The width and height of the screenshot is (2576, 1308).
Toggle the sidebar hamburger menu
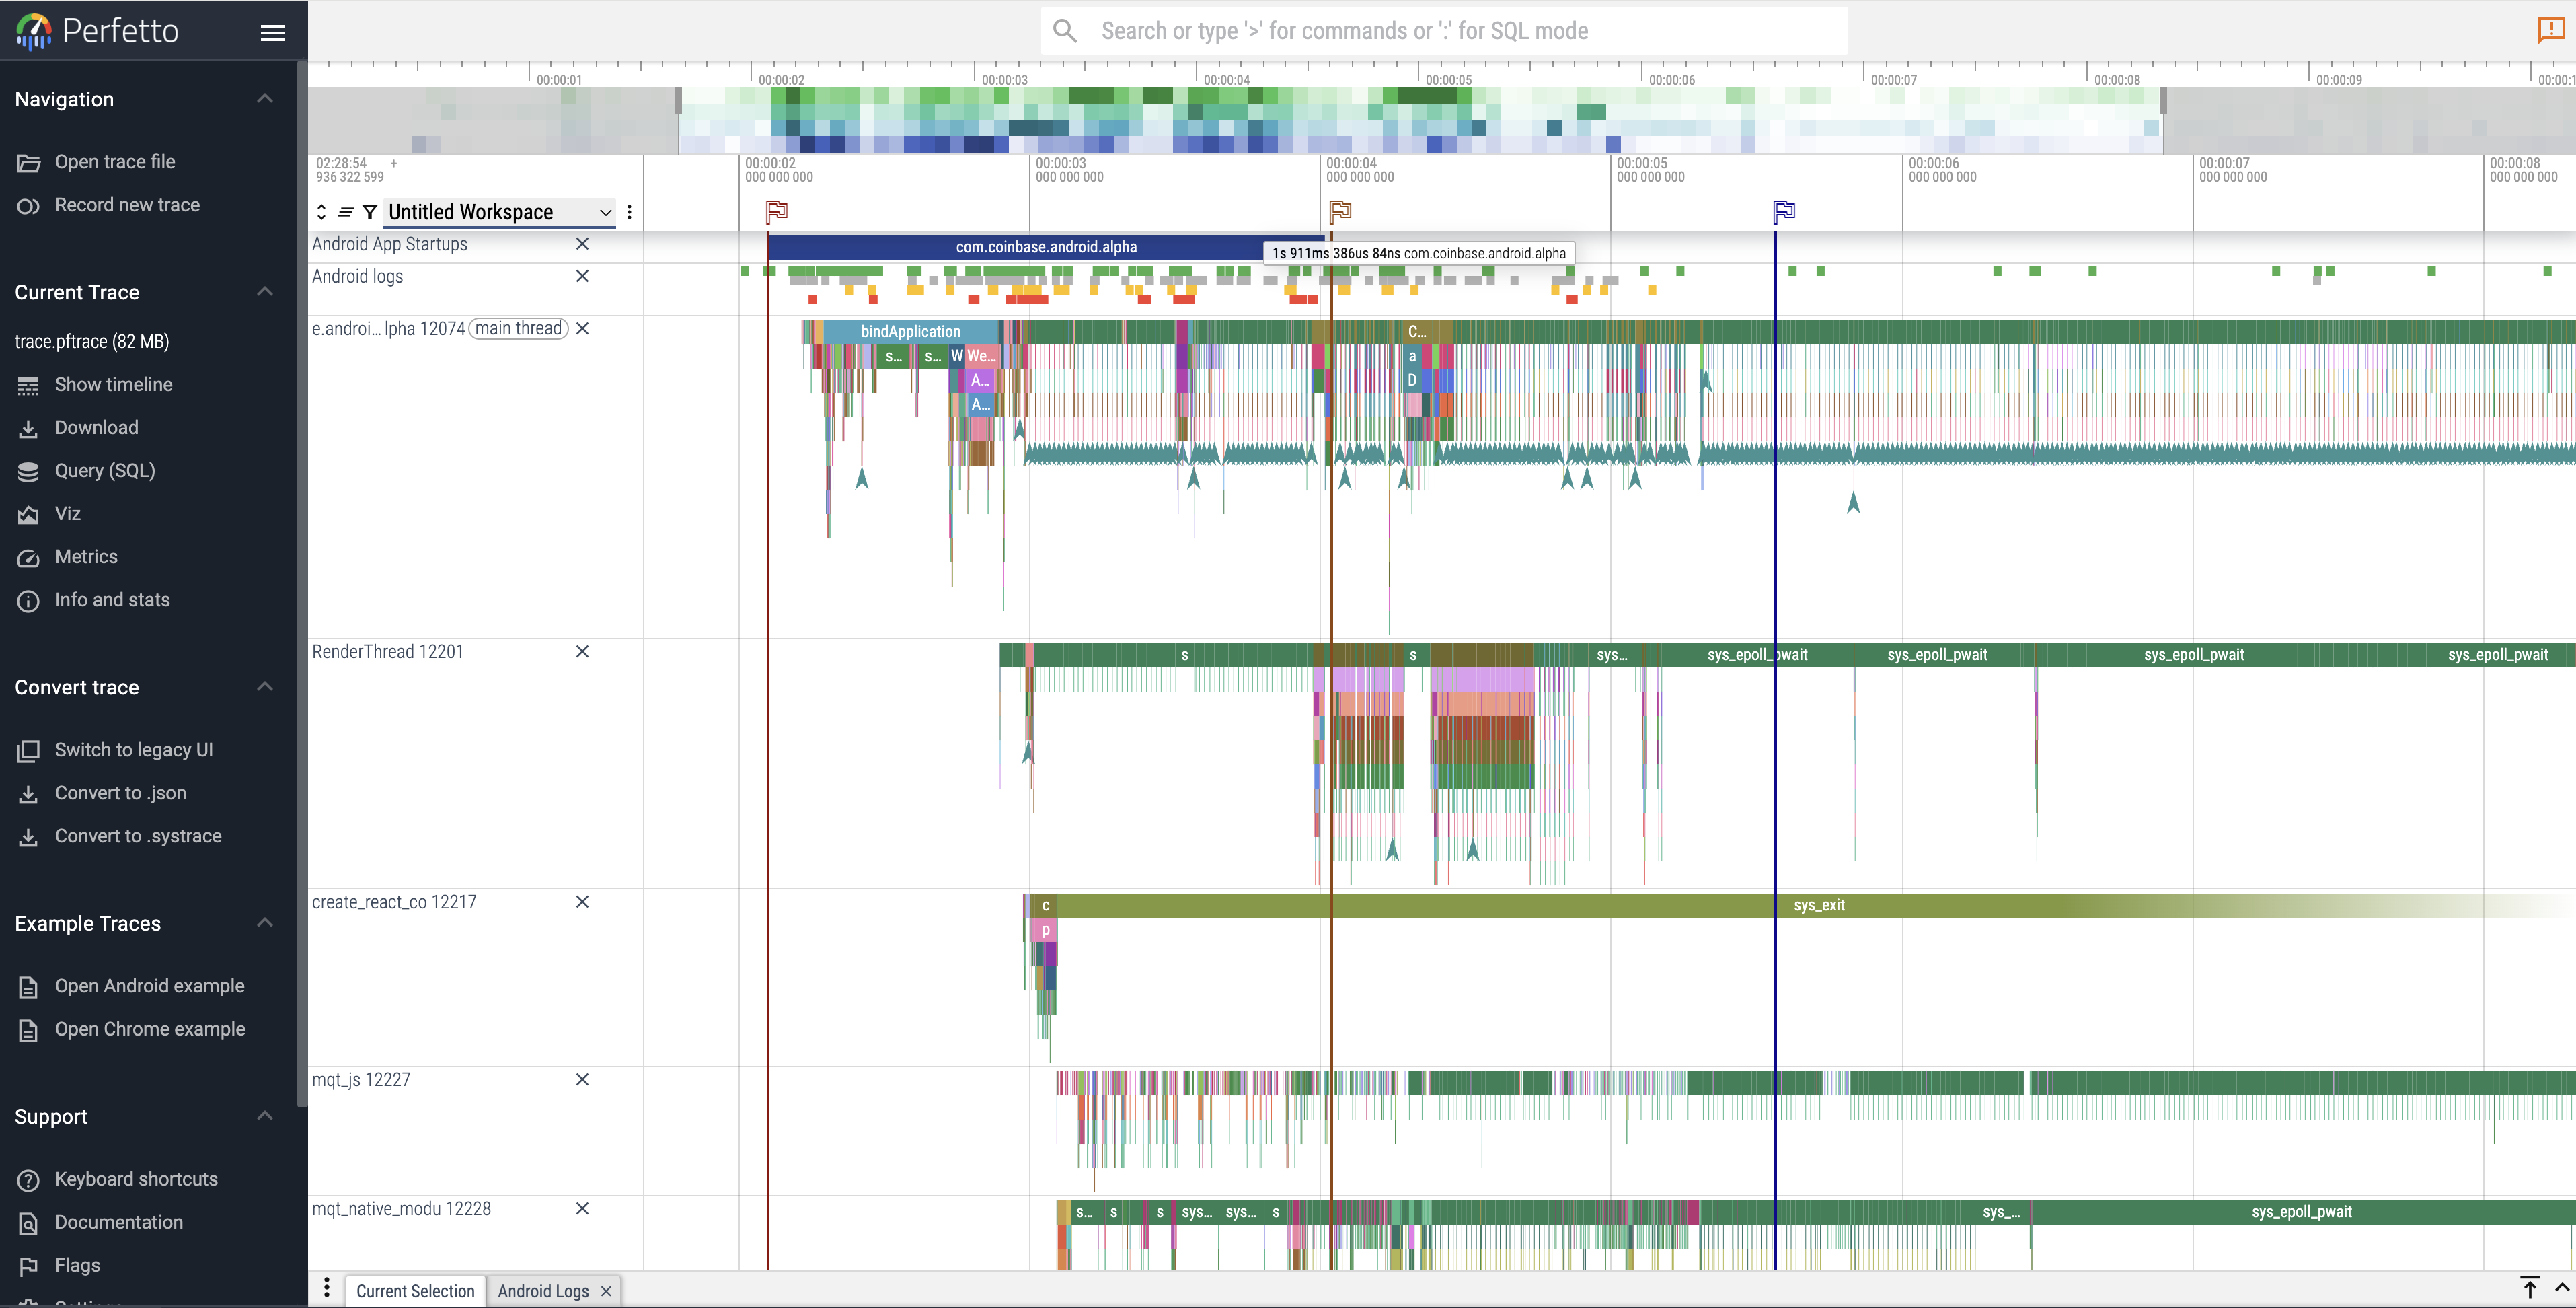273,32
